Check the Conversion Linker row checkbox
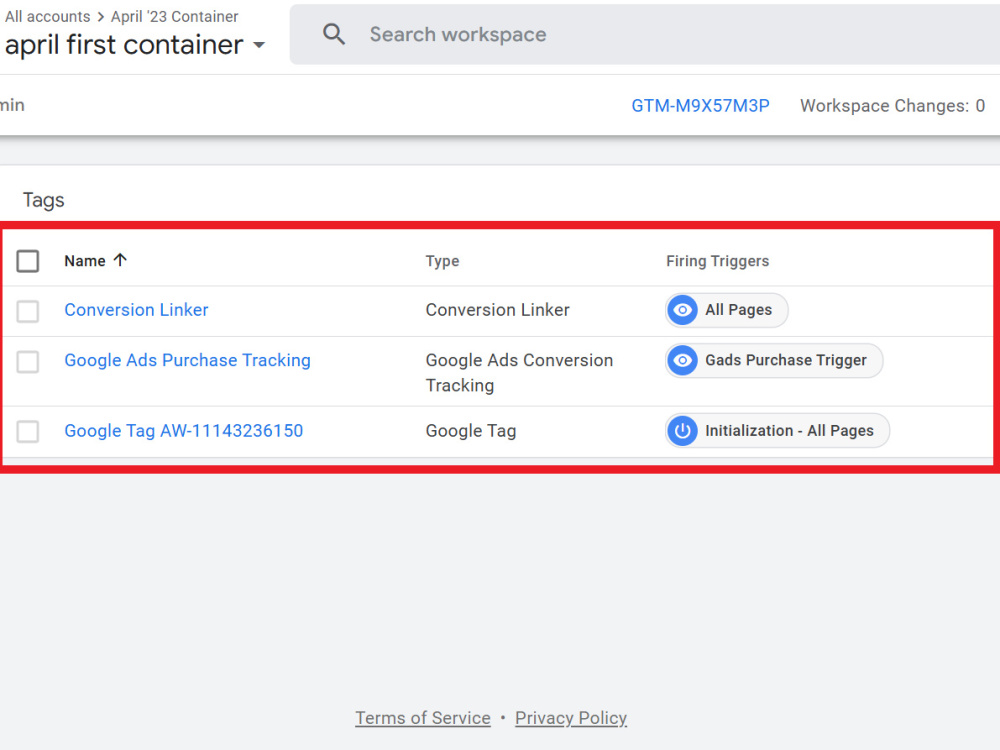The image size is (1000, 750). click(x=28, y=311)
